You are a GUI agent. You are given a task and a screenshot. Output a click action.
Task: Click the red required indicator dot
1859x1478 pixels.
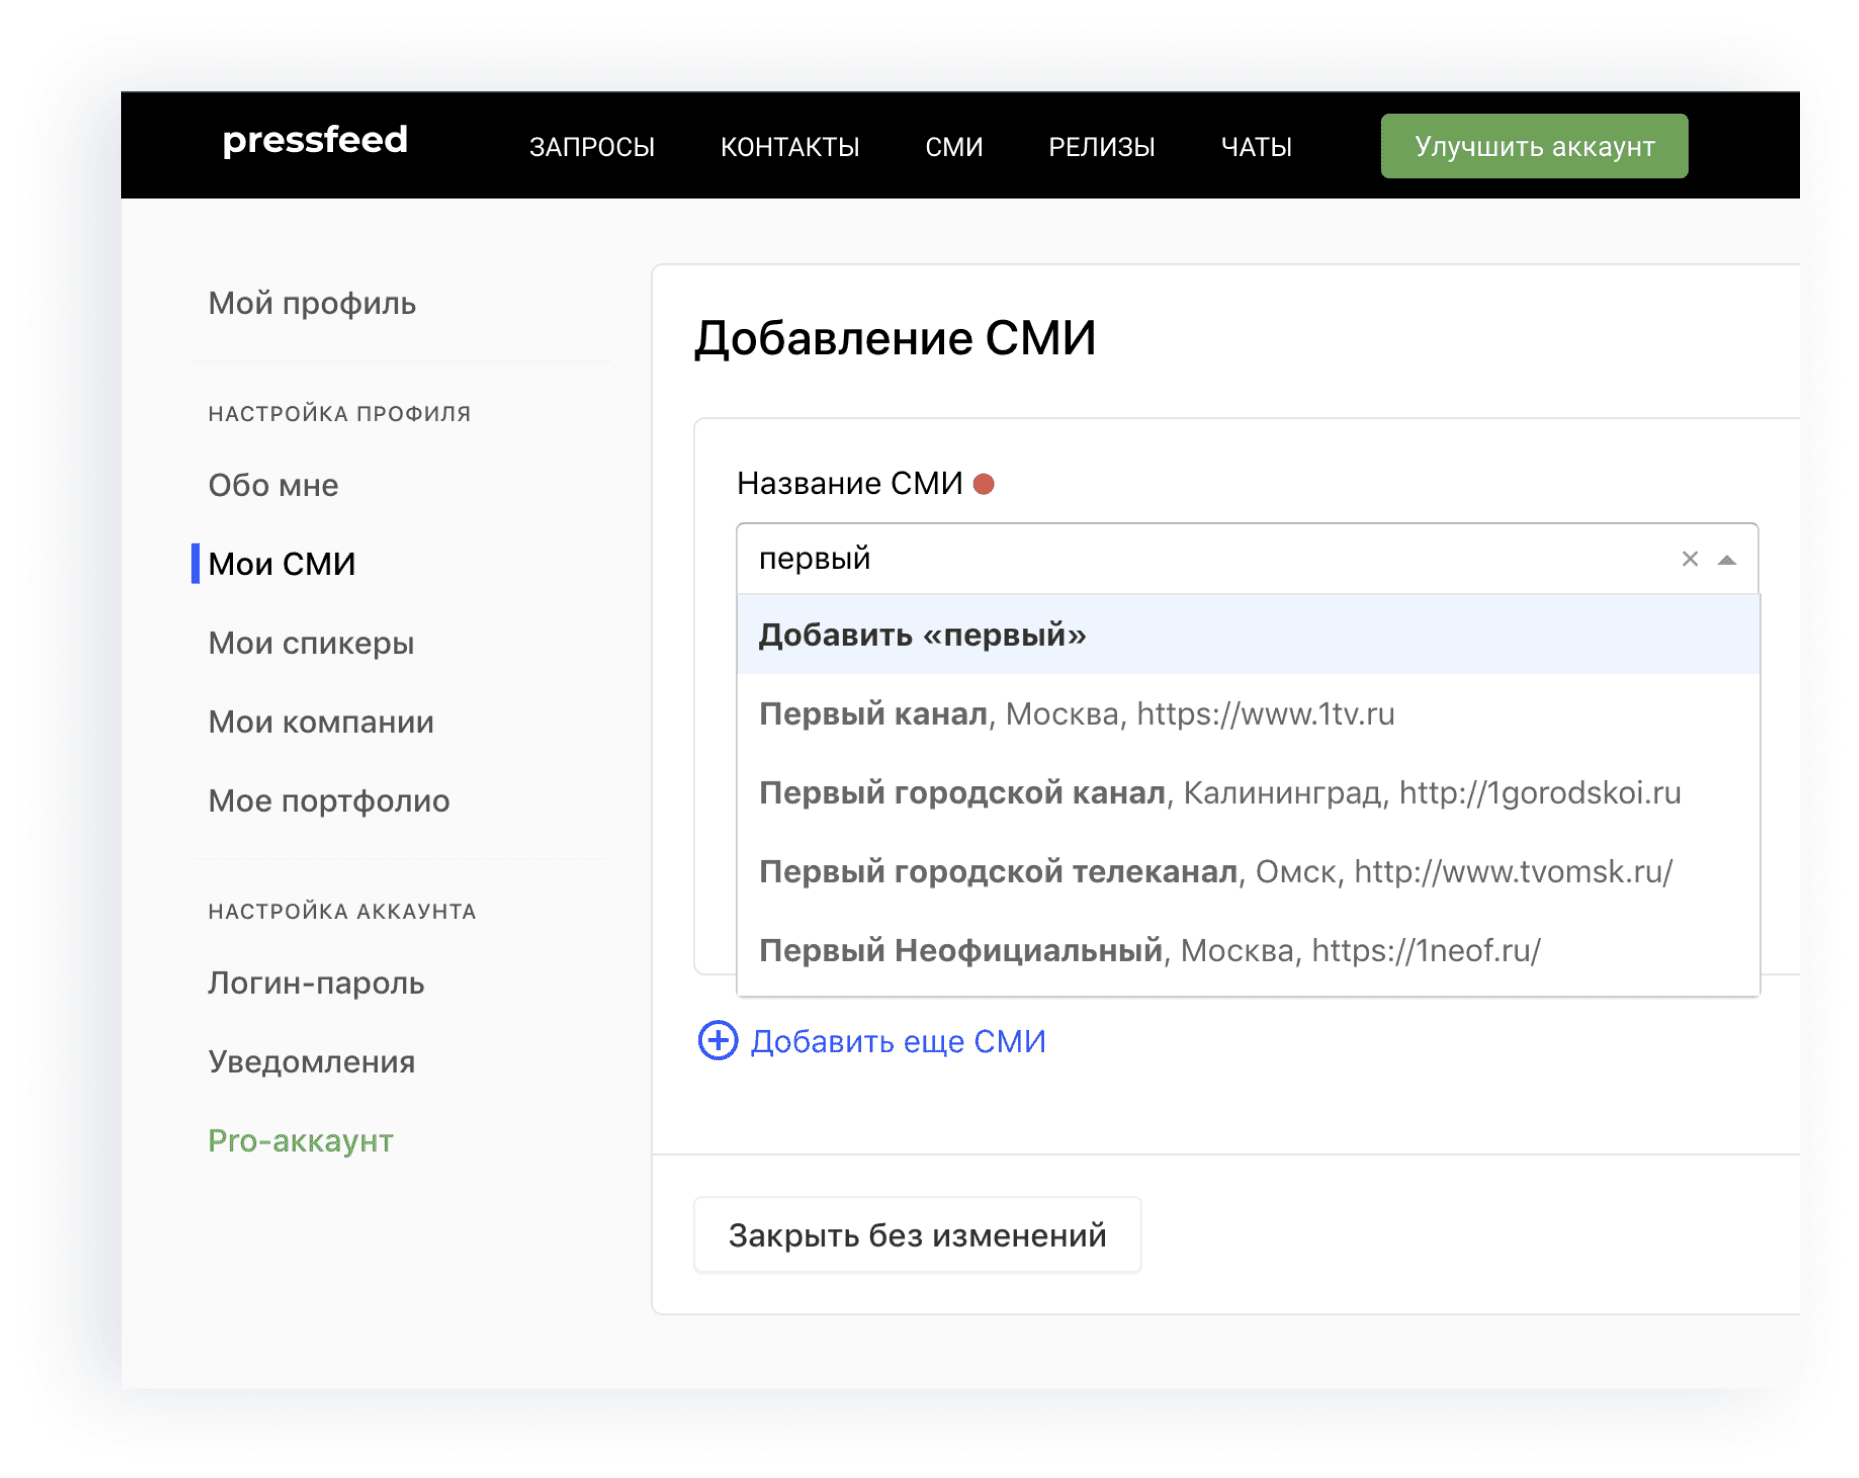coord(984,484)
